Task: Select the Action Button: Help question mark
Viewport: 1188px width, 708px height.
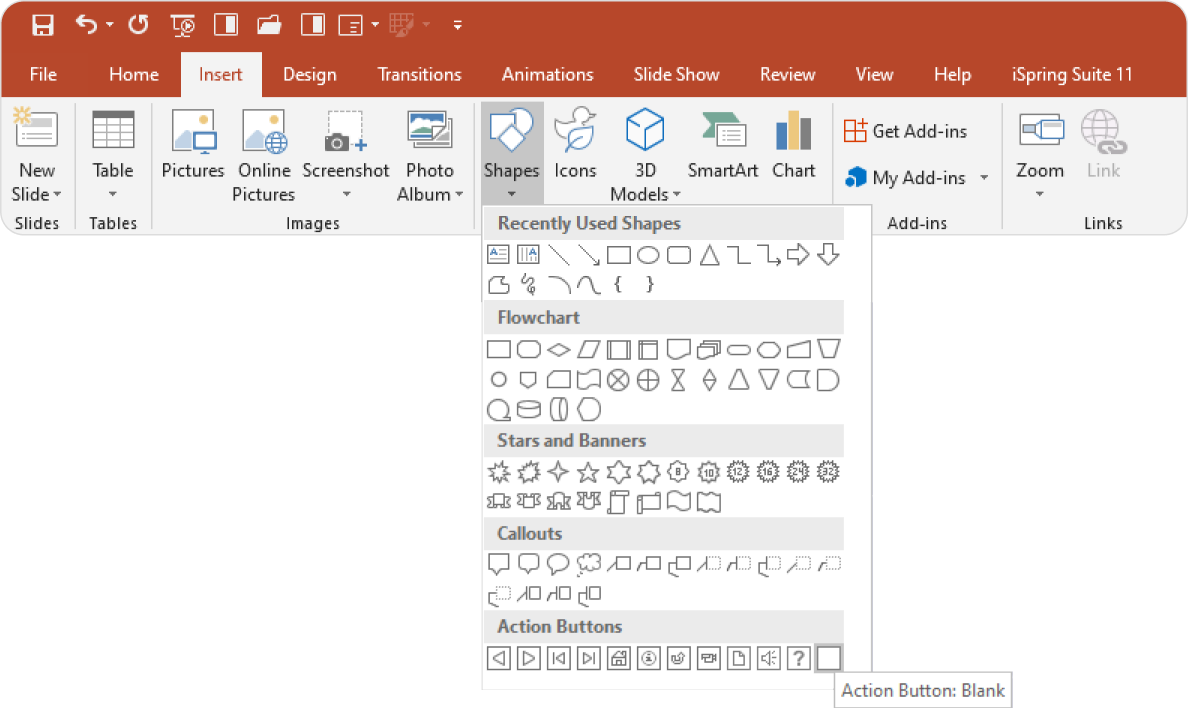Action: tap(798, 658)
